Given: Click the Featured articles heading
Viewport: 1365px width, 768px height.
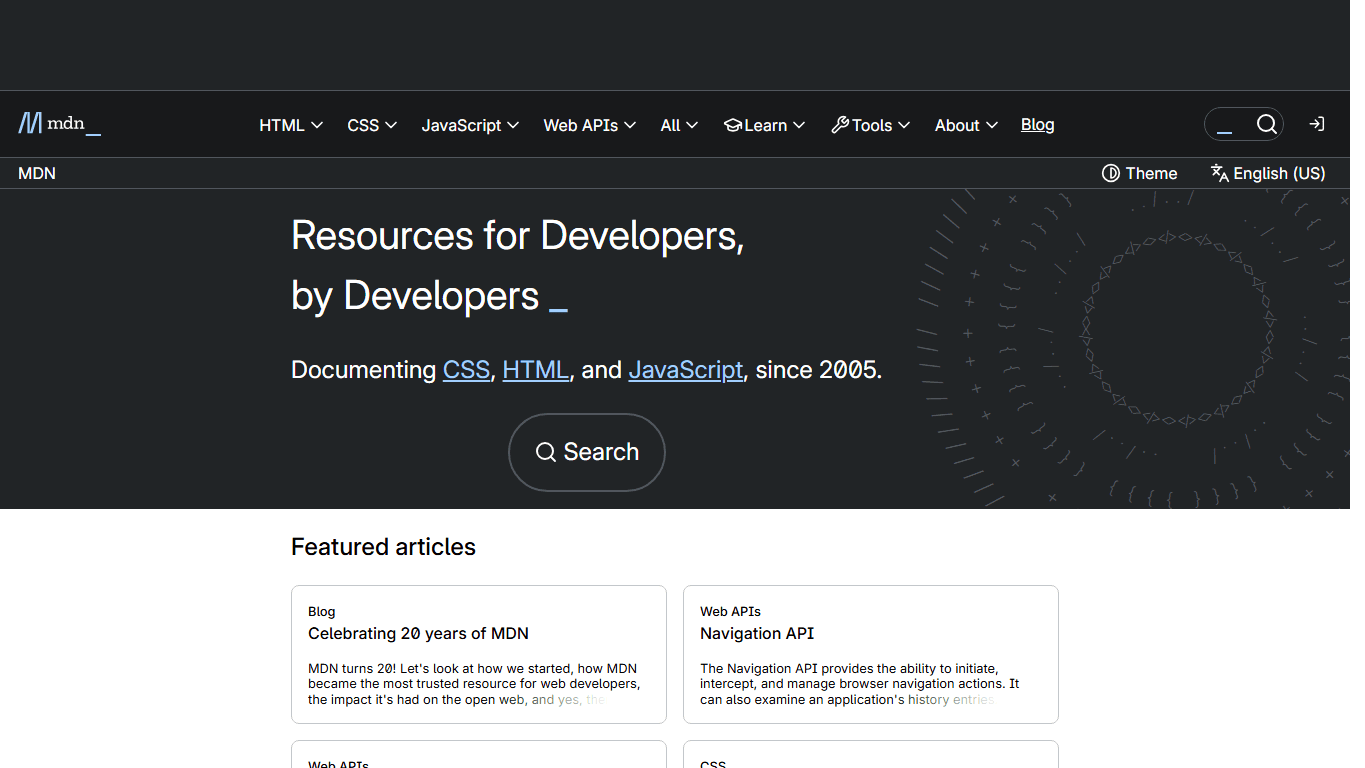Looking at the screenshot, I should pyautogui.click(x=383, y=547).
